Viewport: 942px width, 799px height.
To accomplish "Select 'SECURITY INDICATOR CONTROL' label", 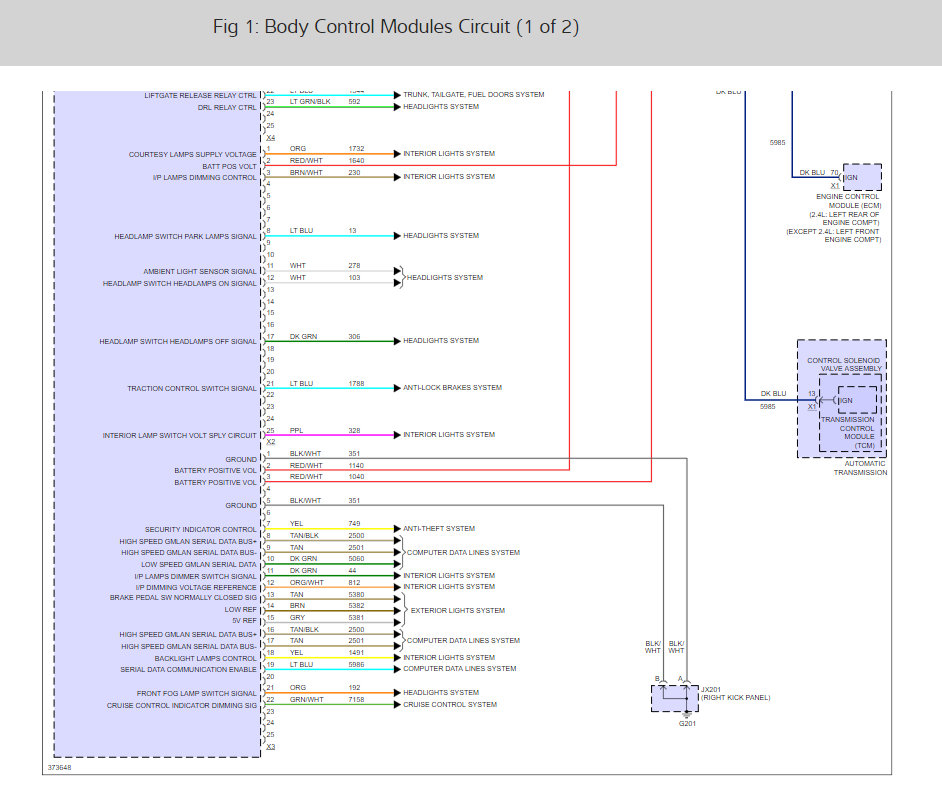I will pyautogui.click(x=200, y=530).
